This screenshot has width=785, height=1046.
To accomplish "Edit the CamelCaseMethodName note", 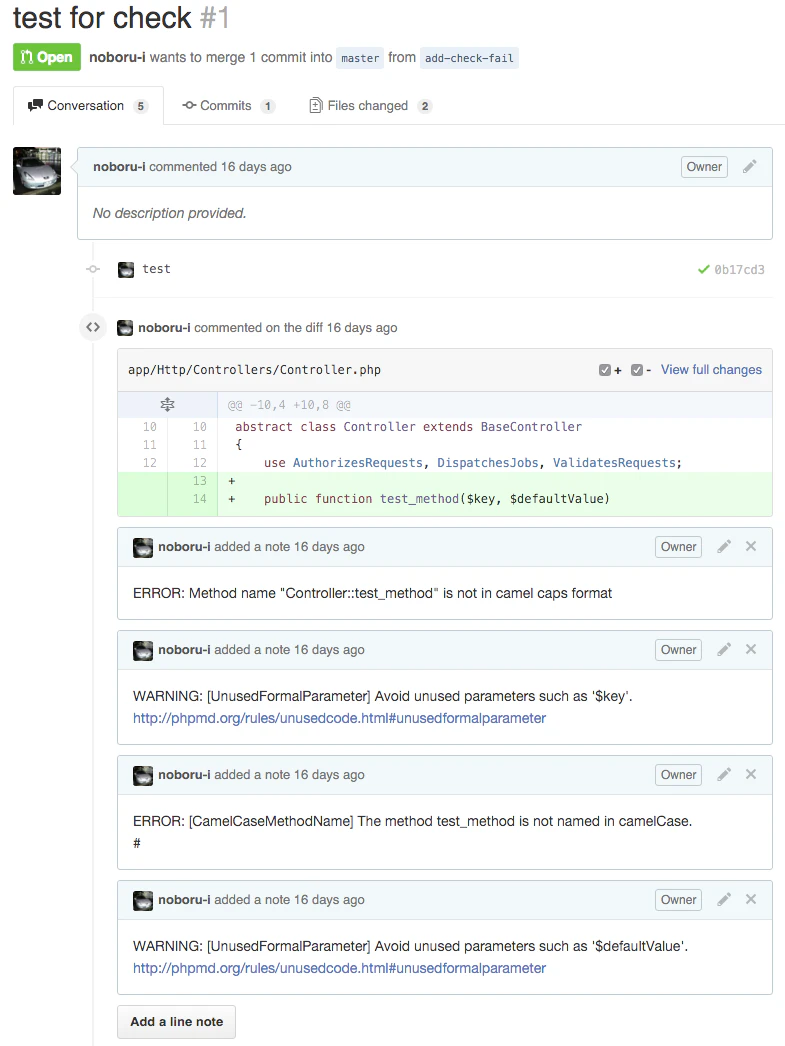I will click(x=724, y=774).
